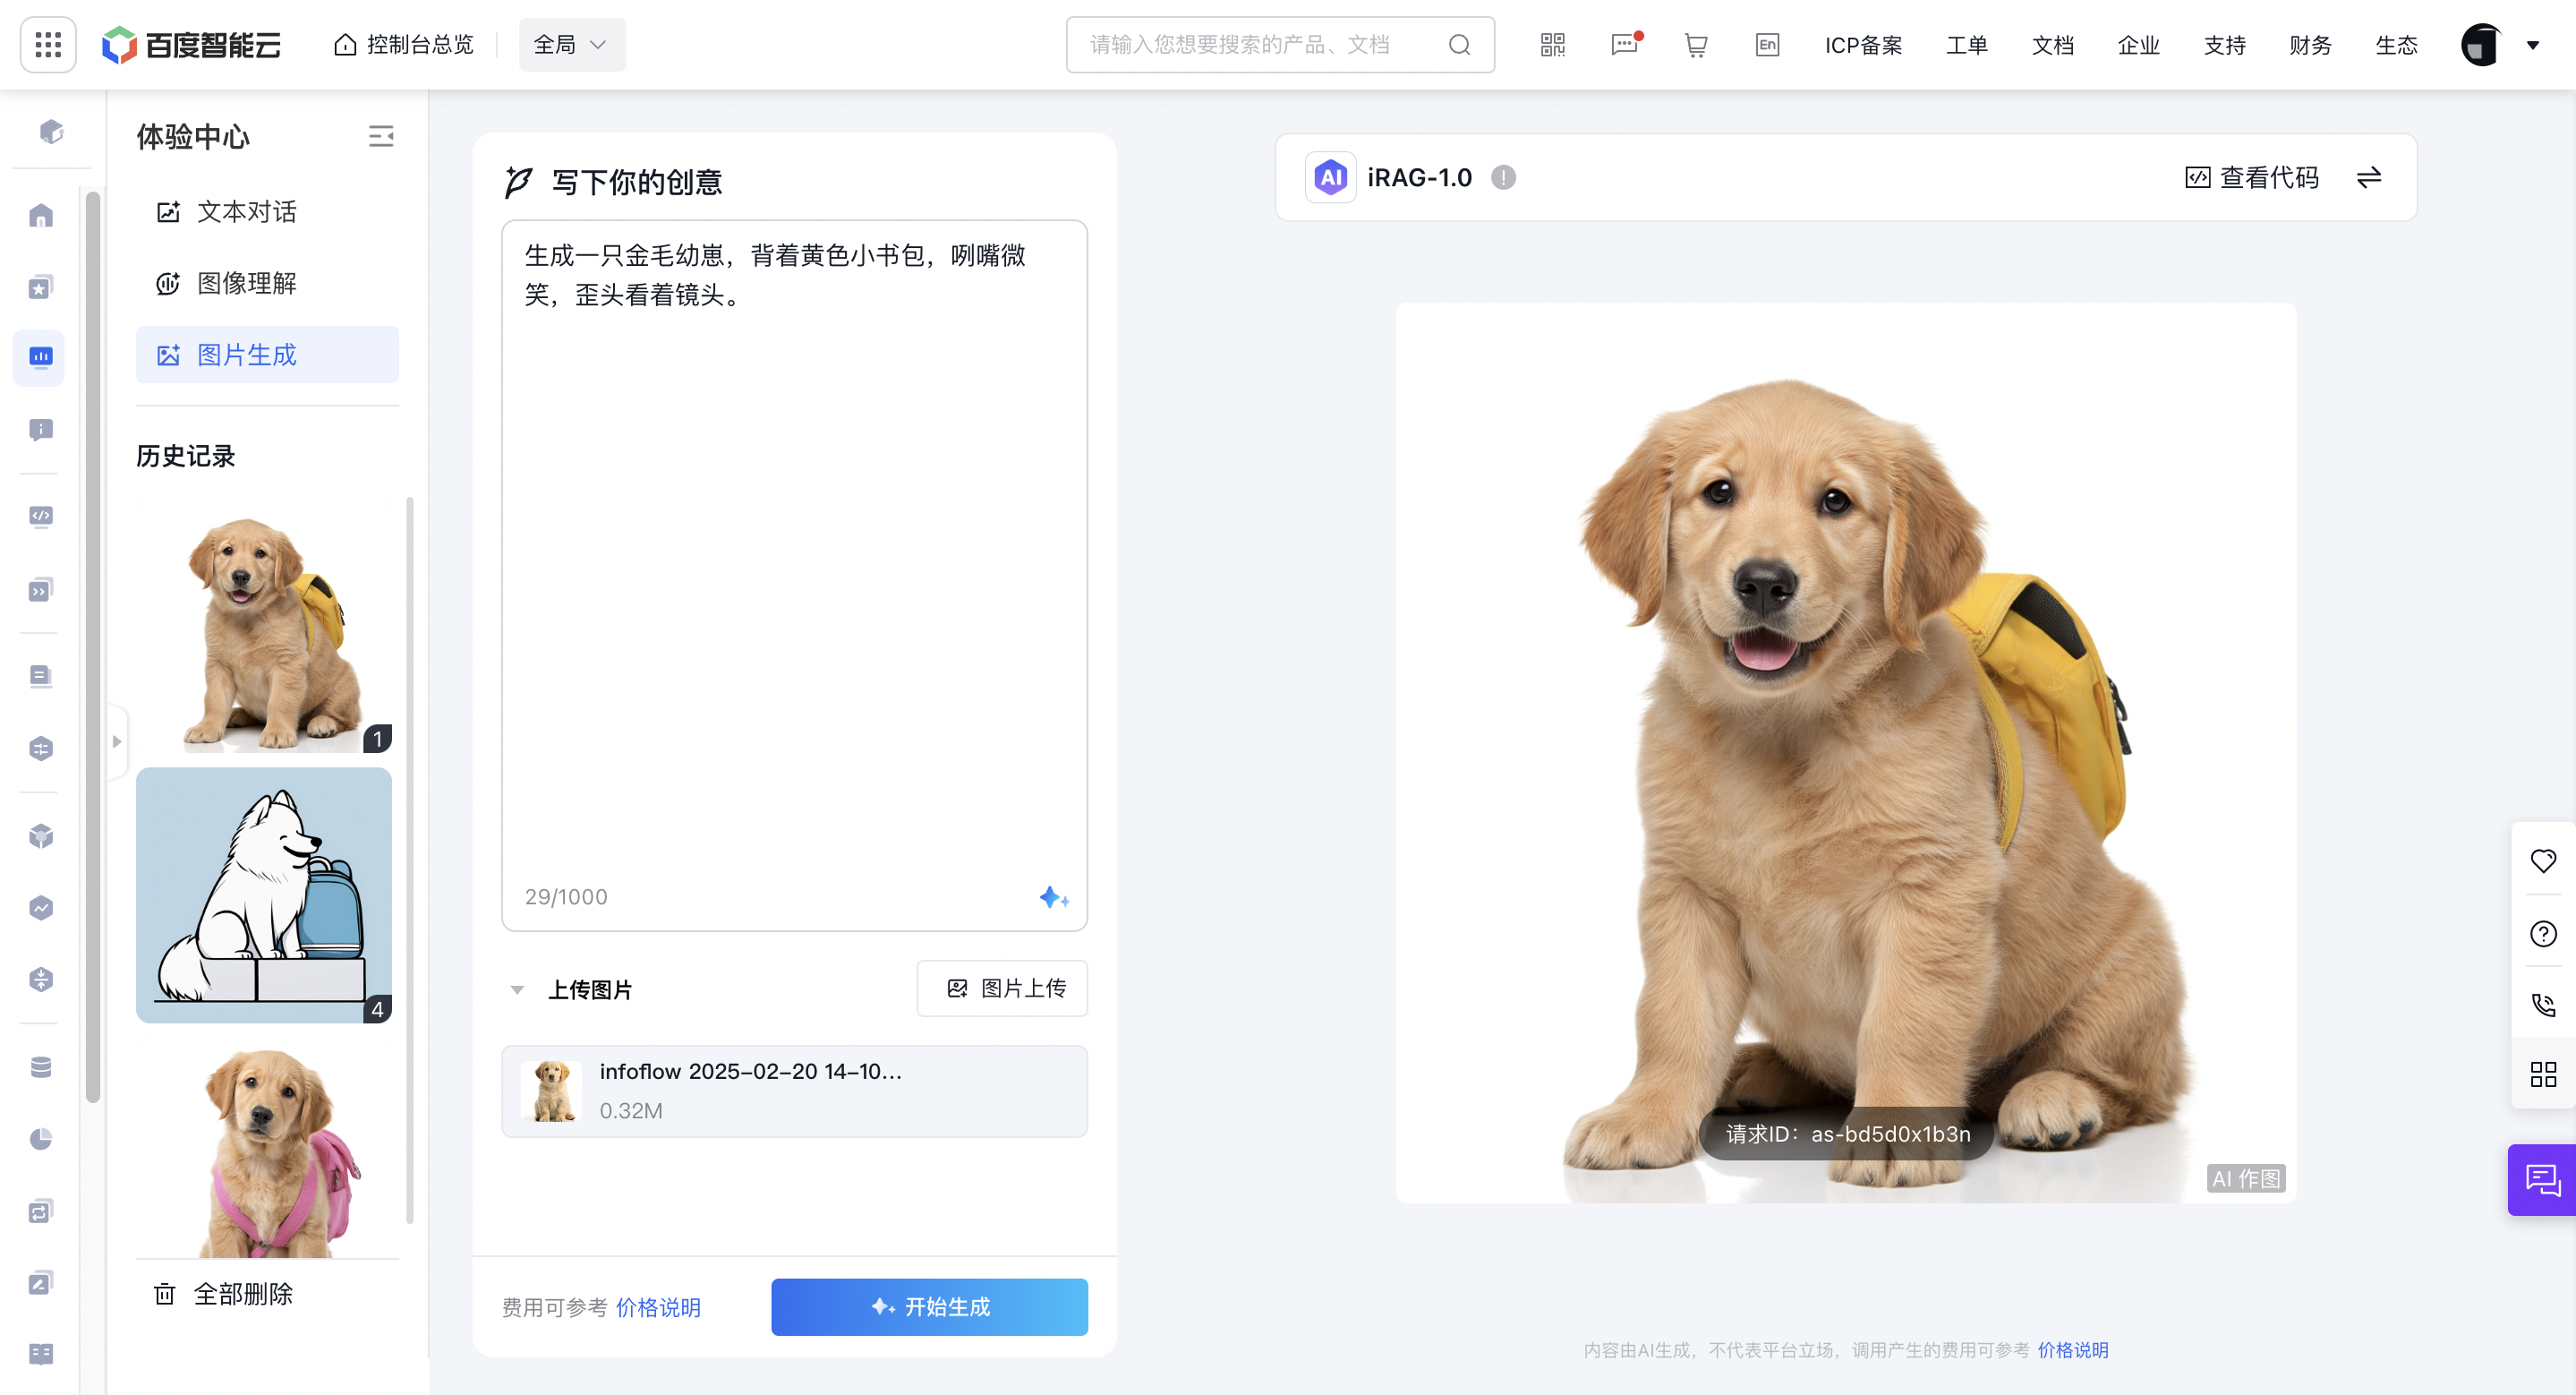Expand the left rail panel arrow handle
Screen dimensions: 2576x1395
[x=117, y=741]
